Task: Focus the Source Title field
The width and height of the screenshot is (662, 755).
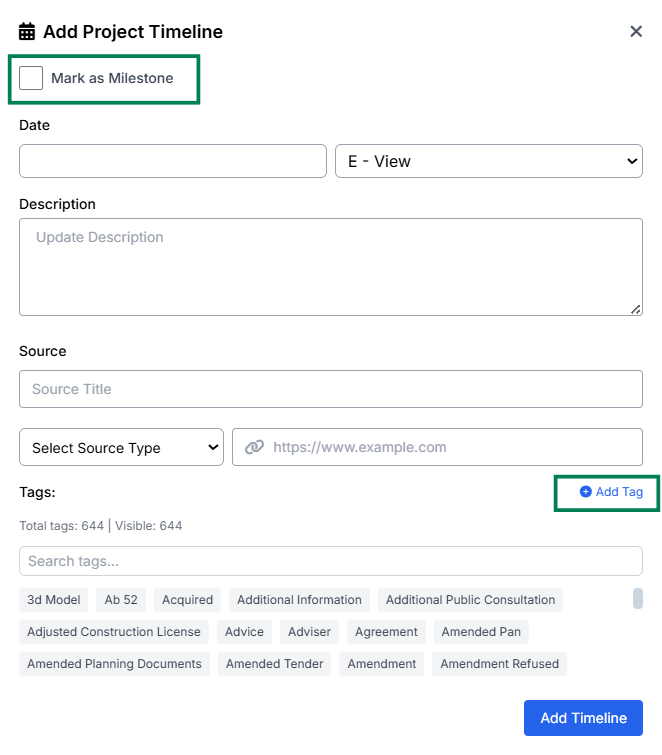Action: click(x=330, y=389)
